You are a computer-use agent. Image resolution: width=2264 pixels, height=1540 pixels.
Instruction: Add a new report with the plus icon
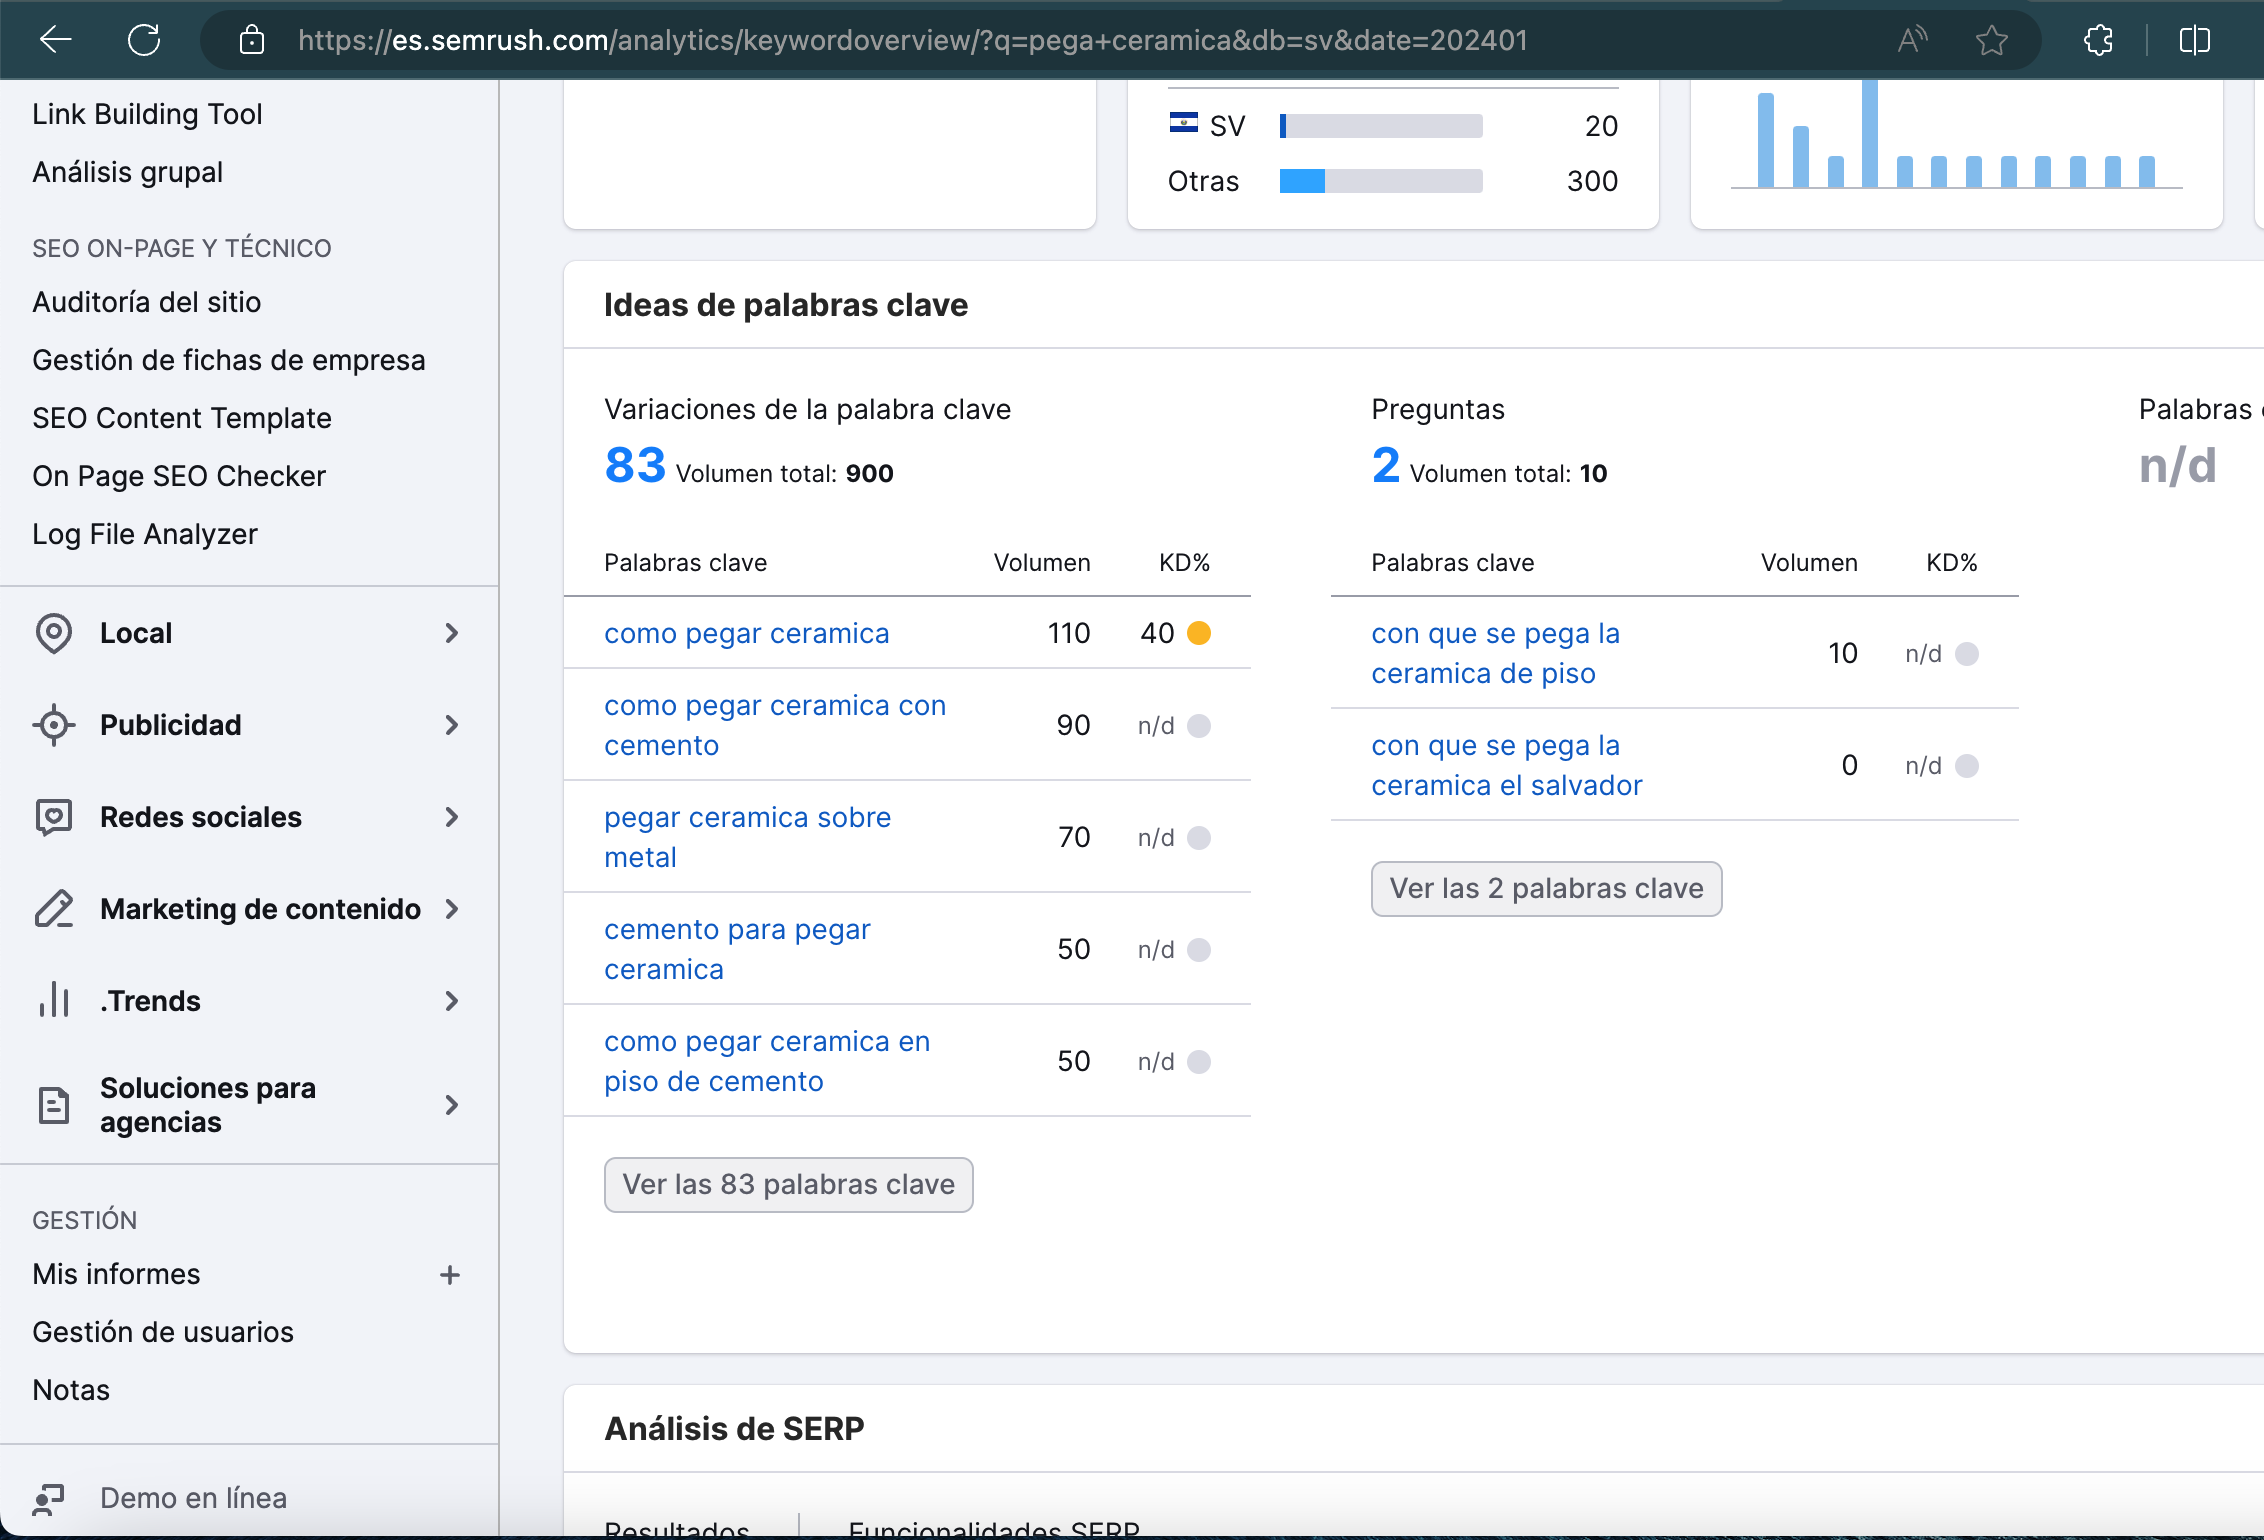tap(450, 1274)
